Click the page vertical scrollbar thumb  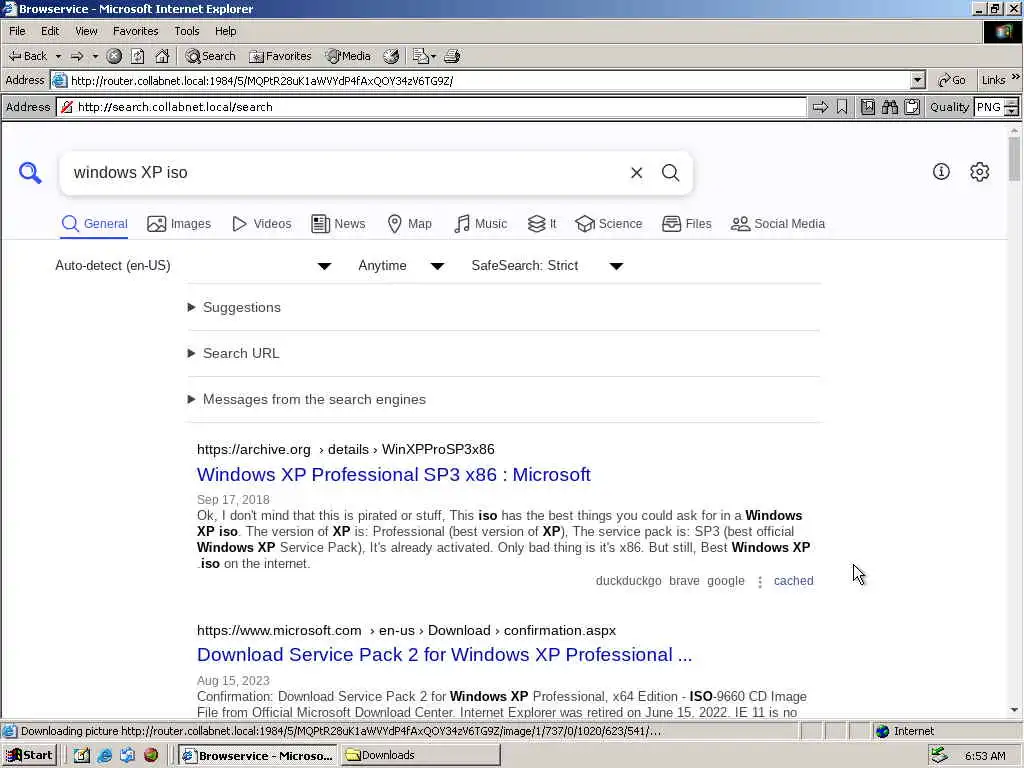click(1014, 159)
